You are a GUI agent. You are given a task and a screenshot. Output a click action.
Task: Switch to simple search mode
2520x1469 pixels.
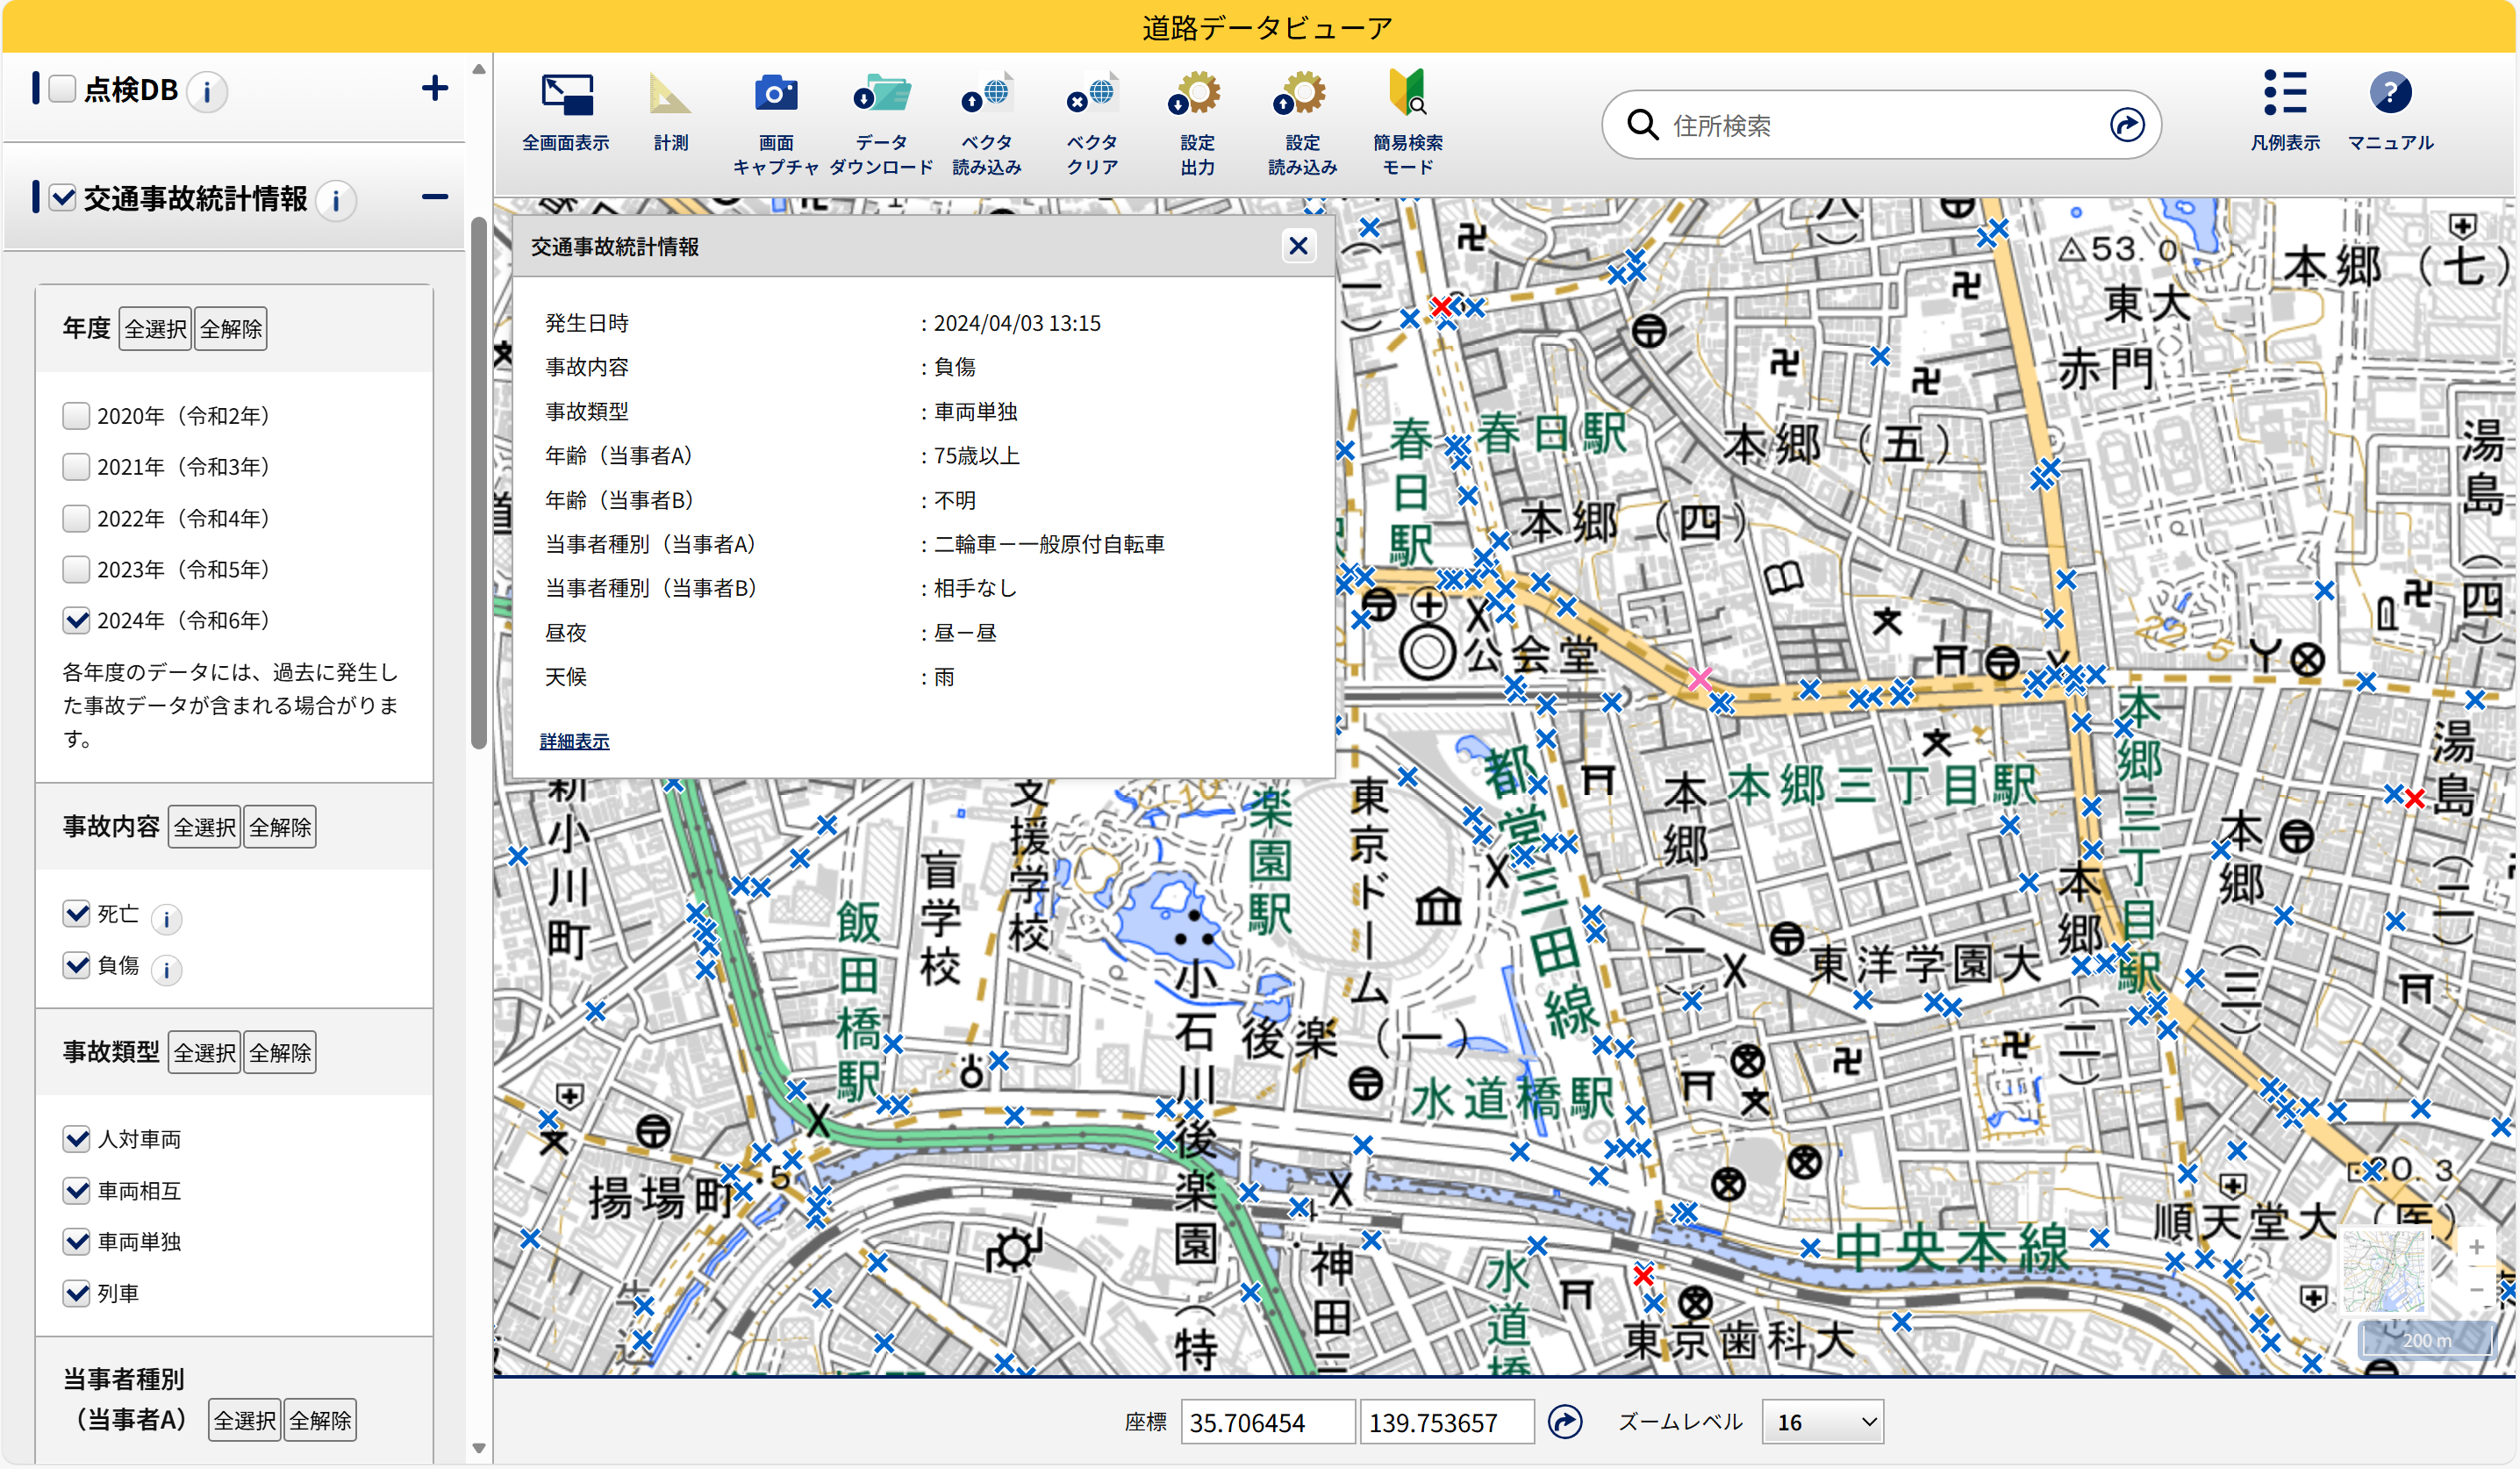[1407, 96]
